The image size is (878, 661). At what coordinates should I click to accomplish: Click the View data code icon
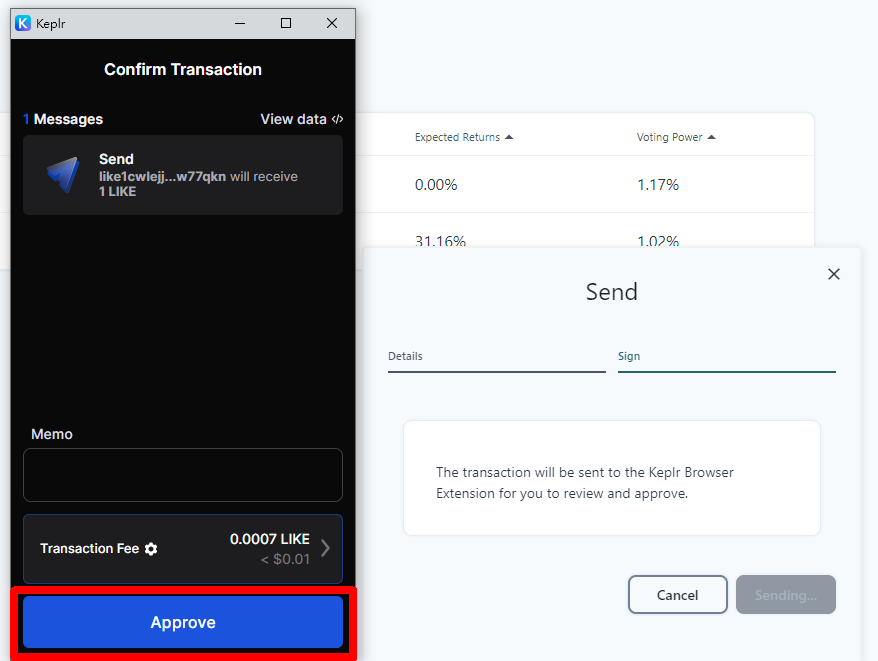[x=337, y=119]
